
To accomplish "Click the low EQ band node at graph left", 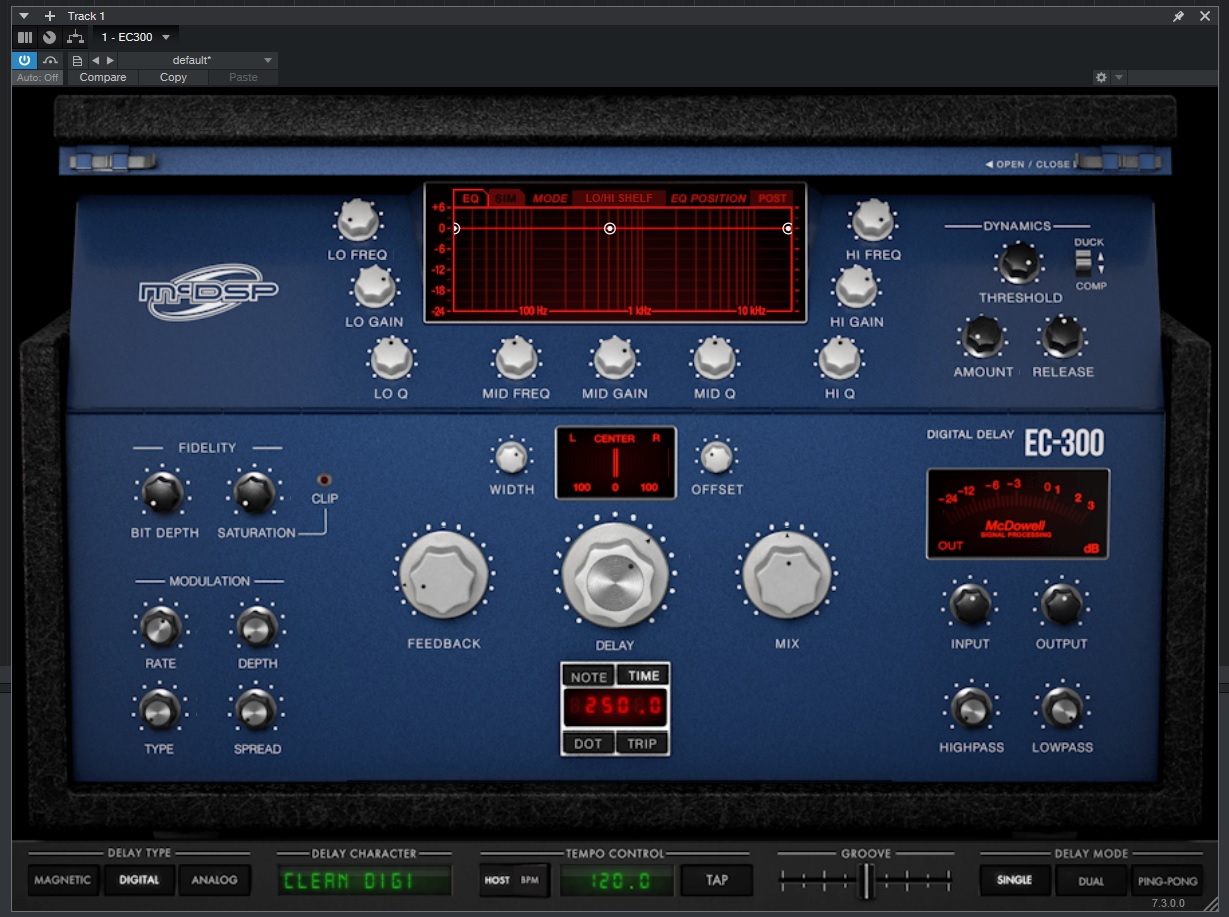I will [455, 229].
